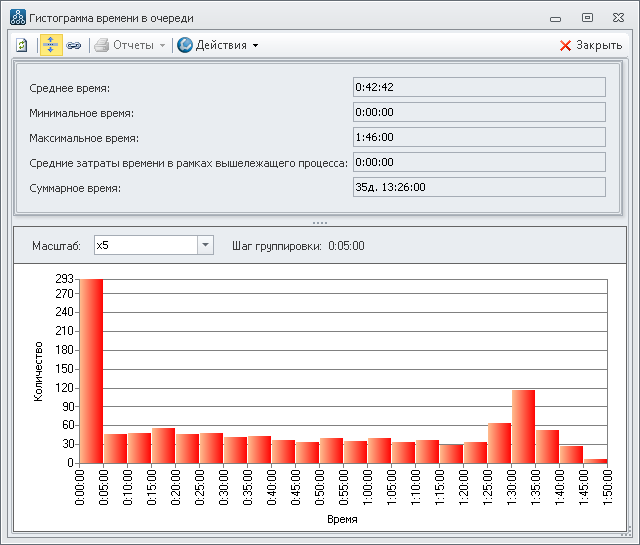Click the application icon in title bar
The image size is (640, 545).
(x=17, y=18)
